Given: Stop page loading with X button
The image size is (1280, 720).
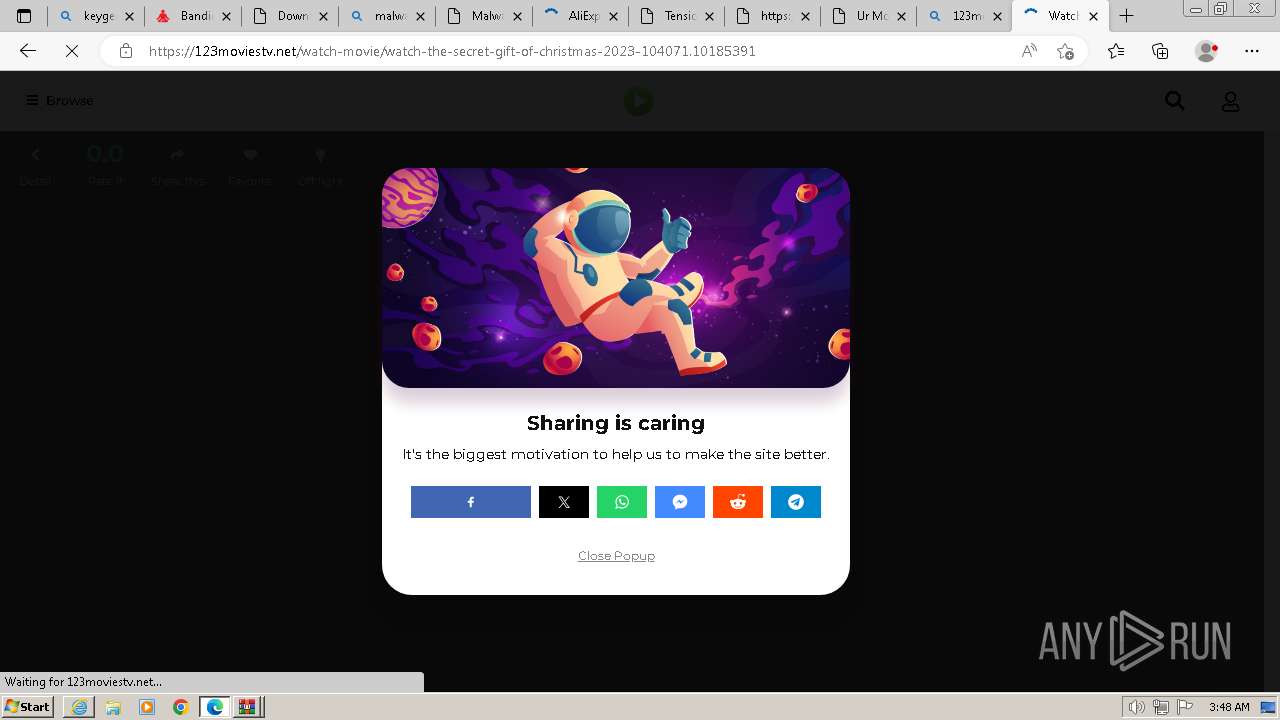Looking at the screenshot, I should 72,51.
